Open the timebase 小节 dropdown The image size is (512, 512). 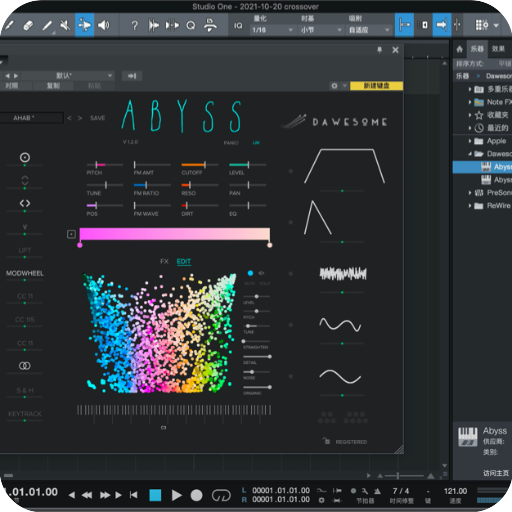[x=321, y=30]
